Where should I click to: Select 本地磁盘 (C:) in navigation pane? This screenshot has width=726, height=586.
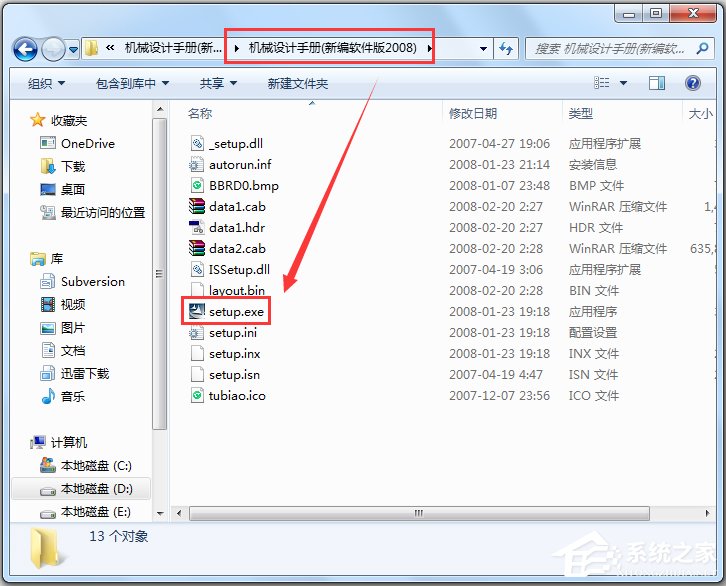[x=95, y=466]
